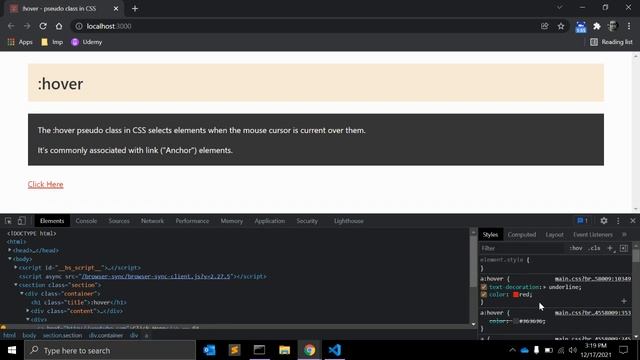Open main.css link of first a:hover rule
The height and width of the screenshot is (360, 640).
pyautogui.click(x=593, y=279)
